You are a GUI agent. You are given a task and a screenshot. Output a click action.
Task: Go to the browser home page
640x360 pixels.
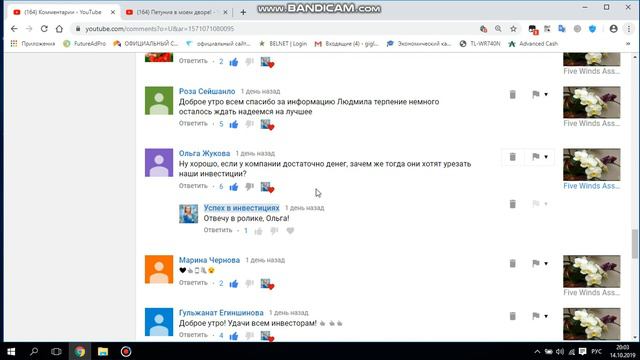(x=60, y=29)
